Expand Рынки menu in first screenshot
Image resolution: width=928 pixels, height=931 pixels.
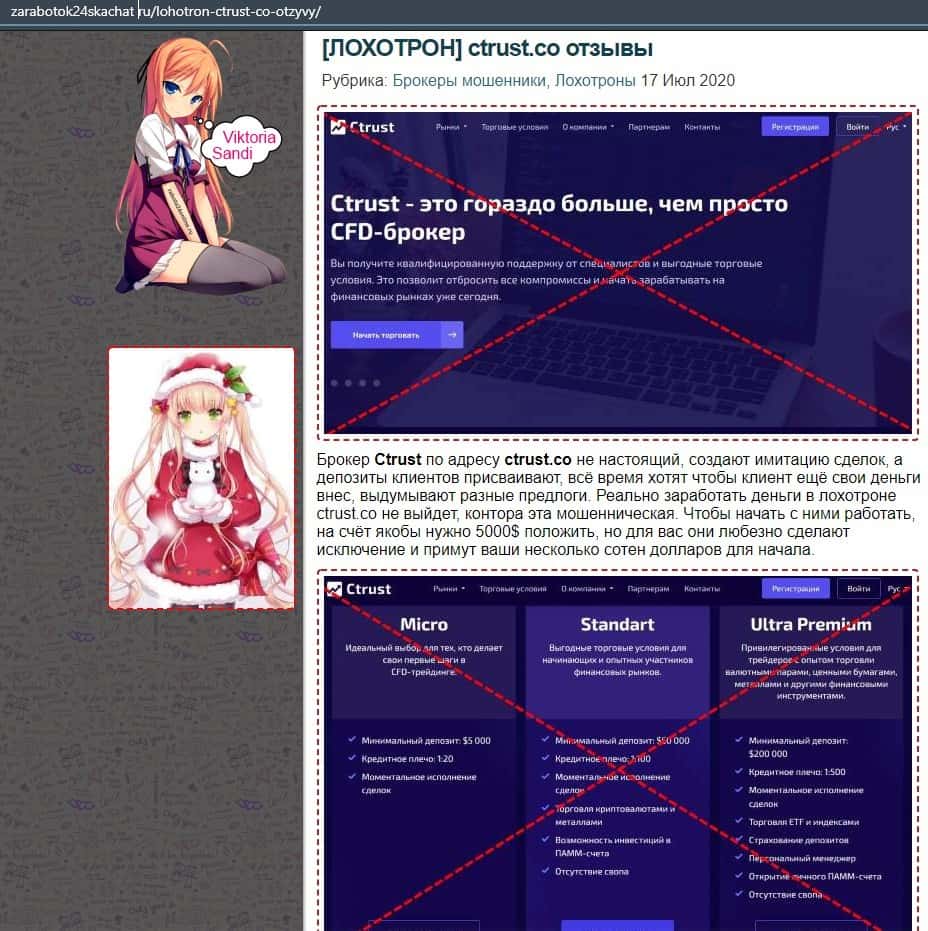pos(451,127)
